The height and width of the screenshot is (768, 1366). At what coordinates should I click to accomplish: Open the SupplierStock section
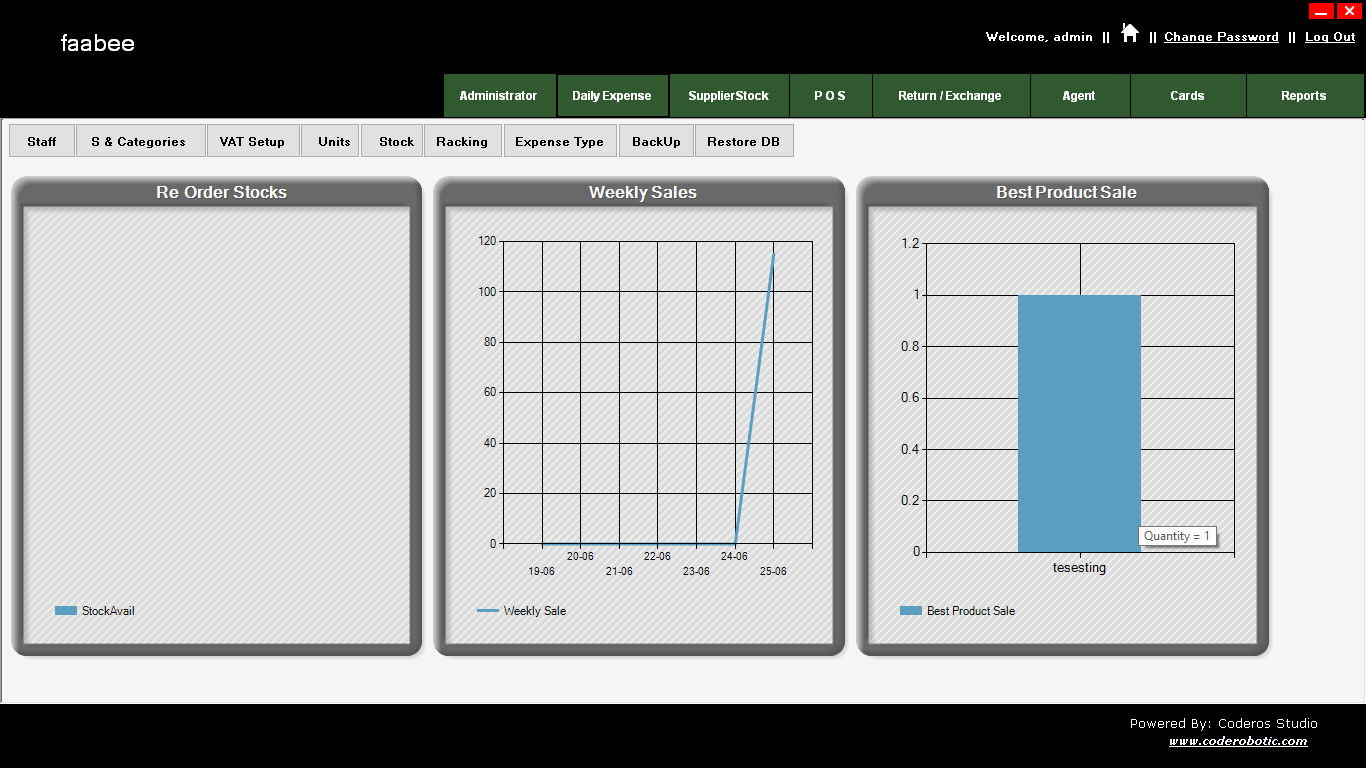click(x=728, y=96)
